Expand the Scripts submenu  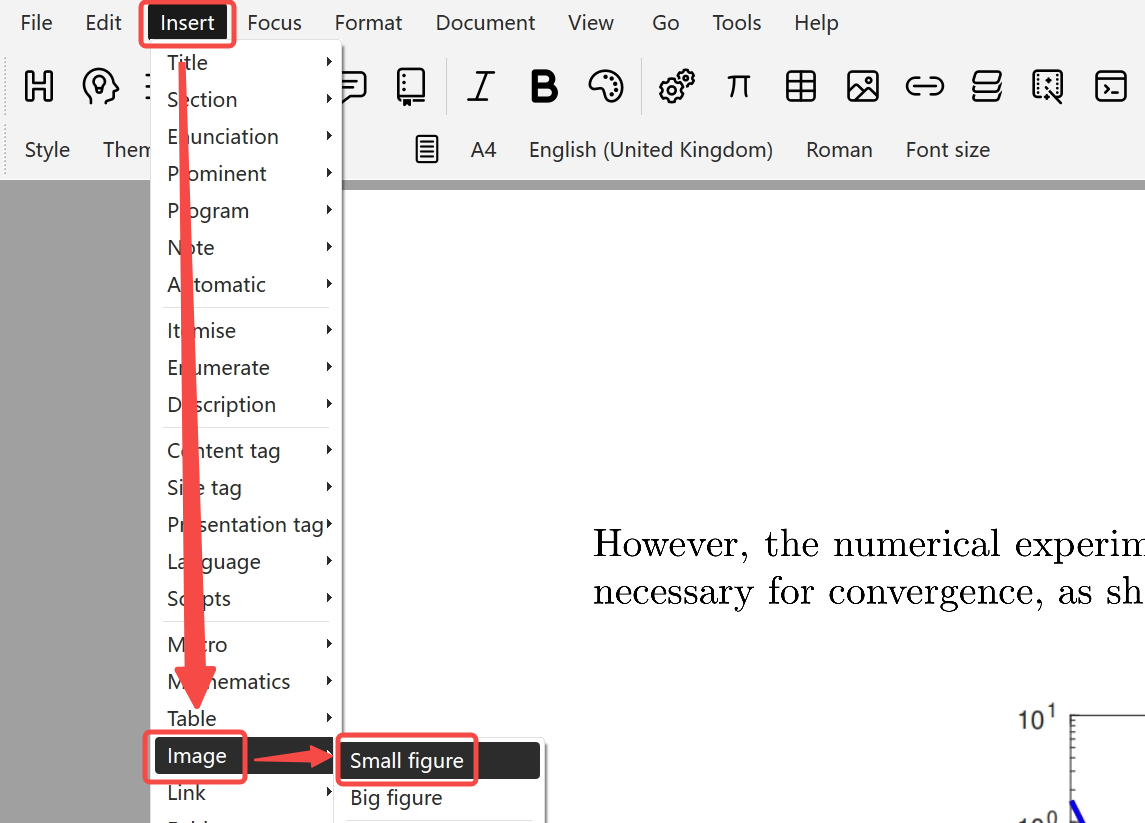[247, 599]
